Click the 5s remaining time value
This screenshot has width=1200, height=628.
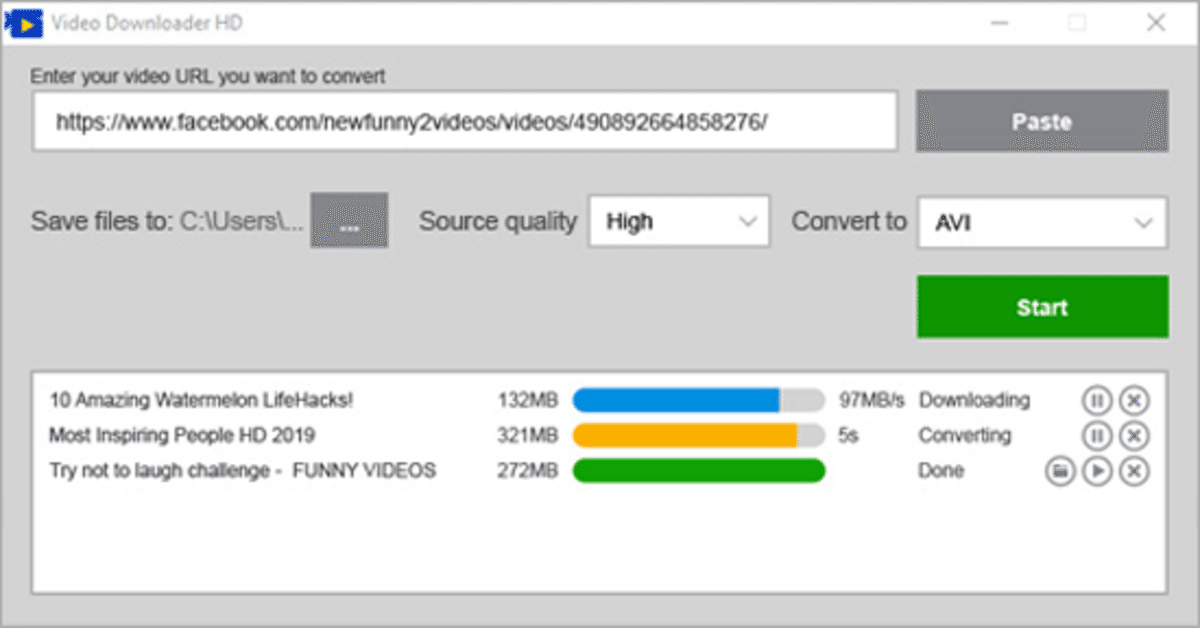click(849, 435)
